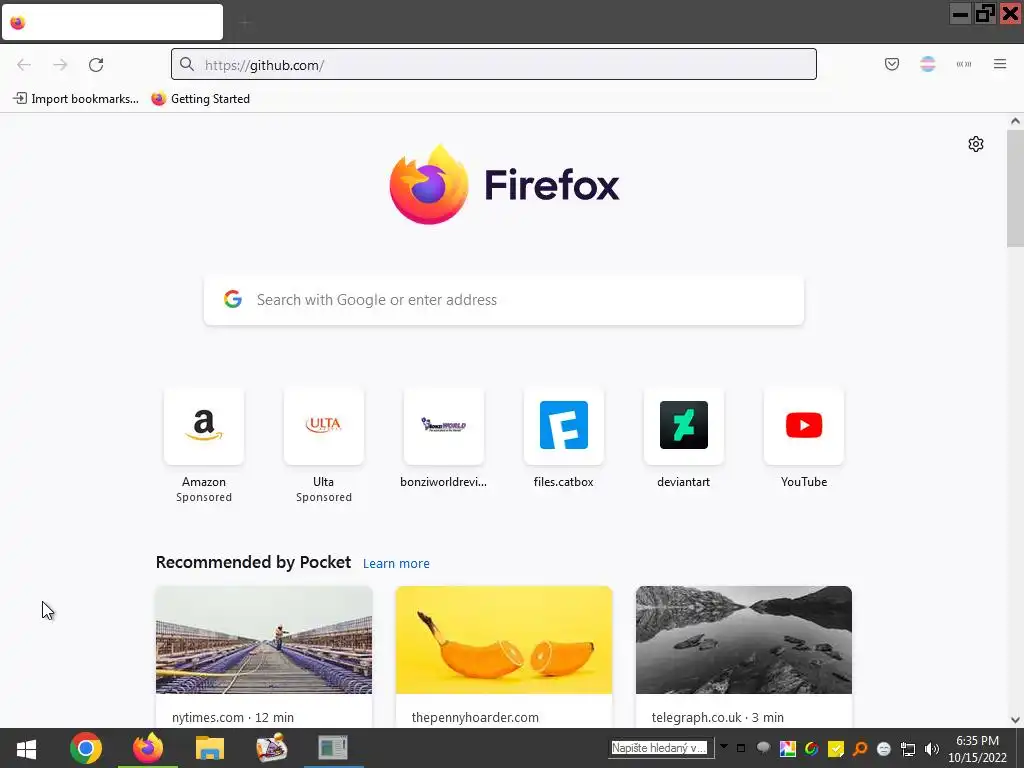This screenshot has height=768, width=1024.
Task: Click the orange magnifier tray icon
Action: [860, 748]
